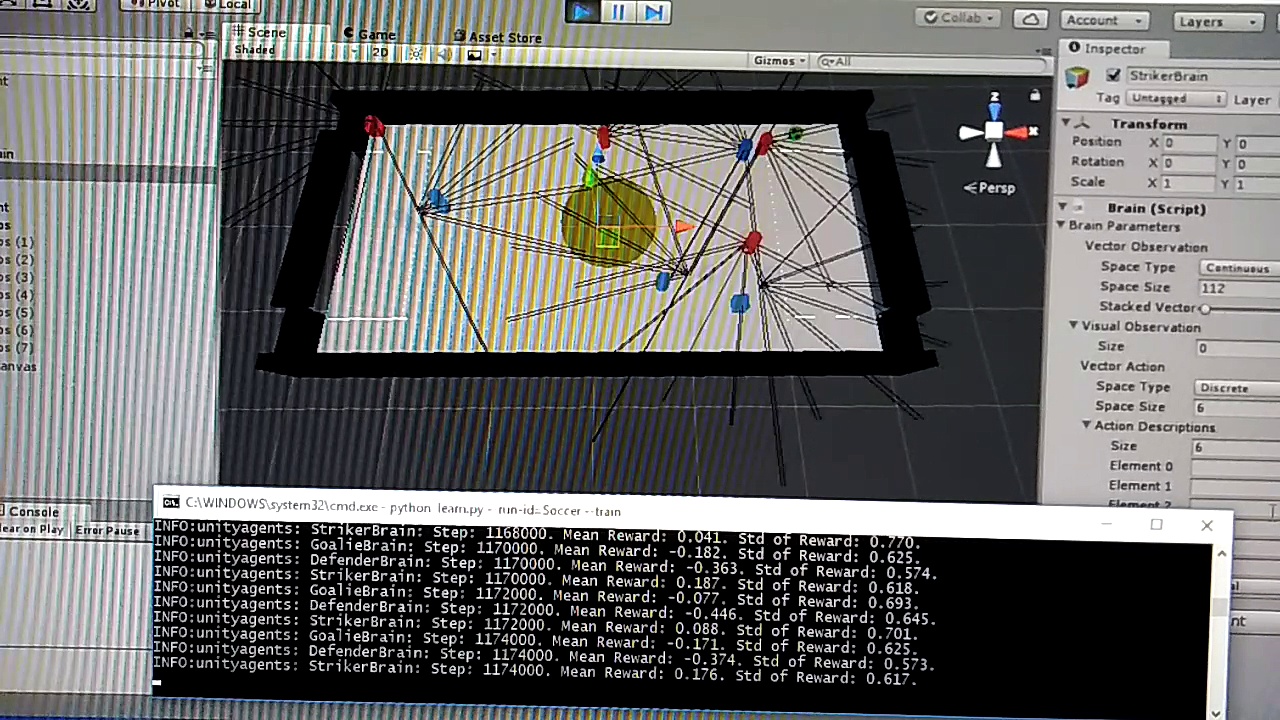
Task: Toggle Error Pause in the console
Action: (107, 530)
